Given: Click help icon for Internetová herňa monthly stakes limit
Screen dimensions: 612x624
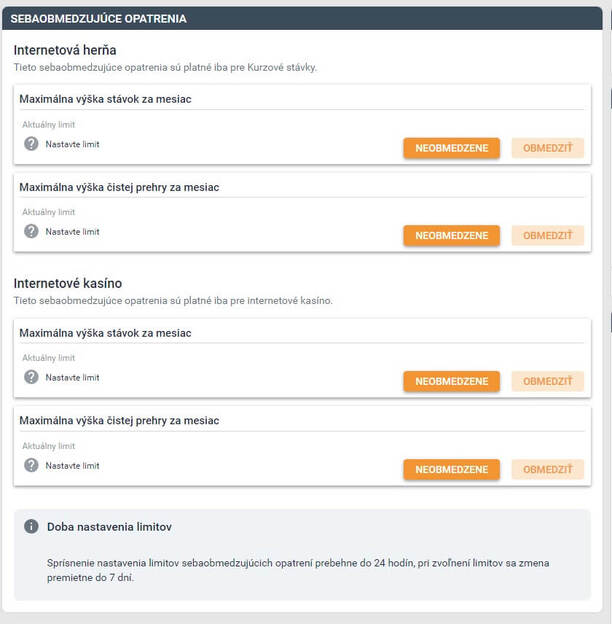Looking at the screenshot, I should click(x=31, y=144).
